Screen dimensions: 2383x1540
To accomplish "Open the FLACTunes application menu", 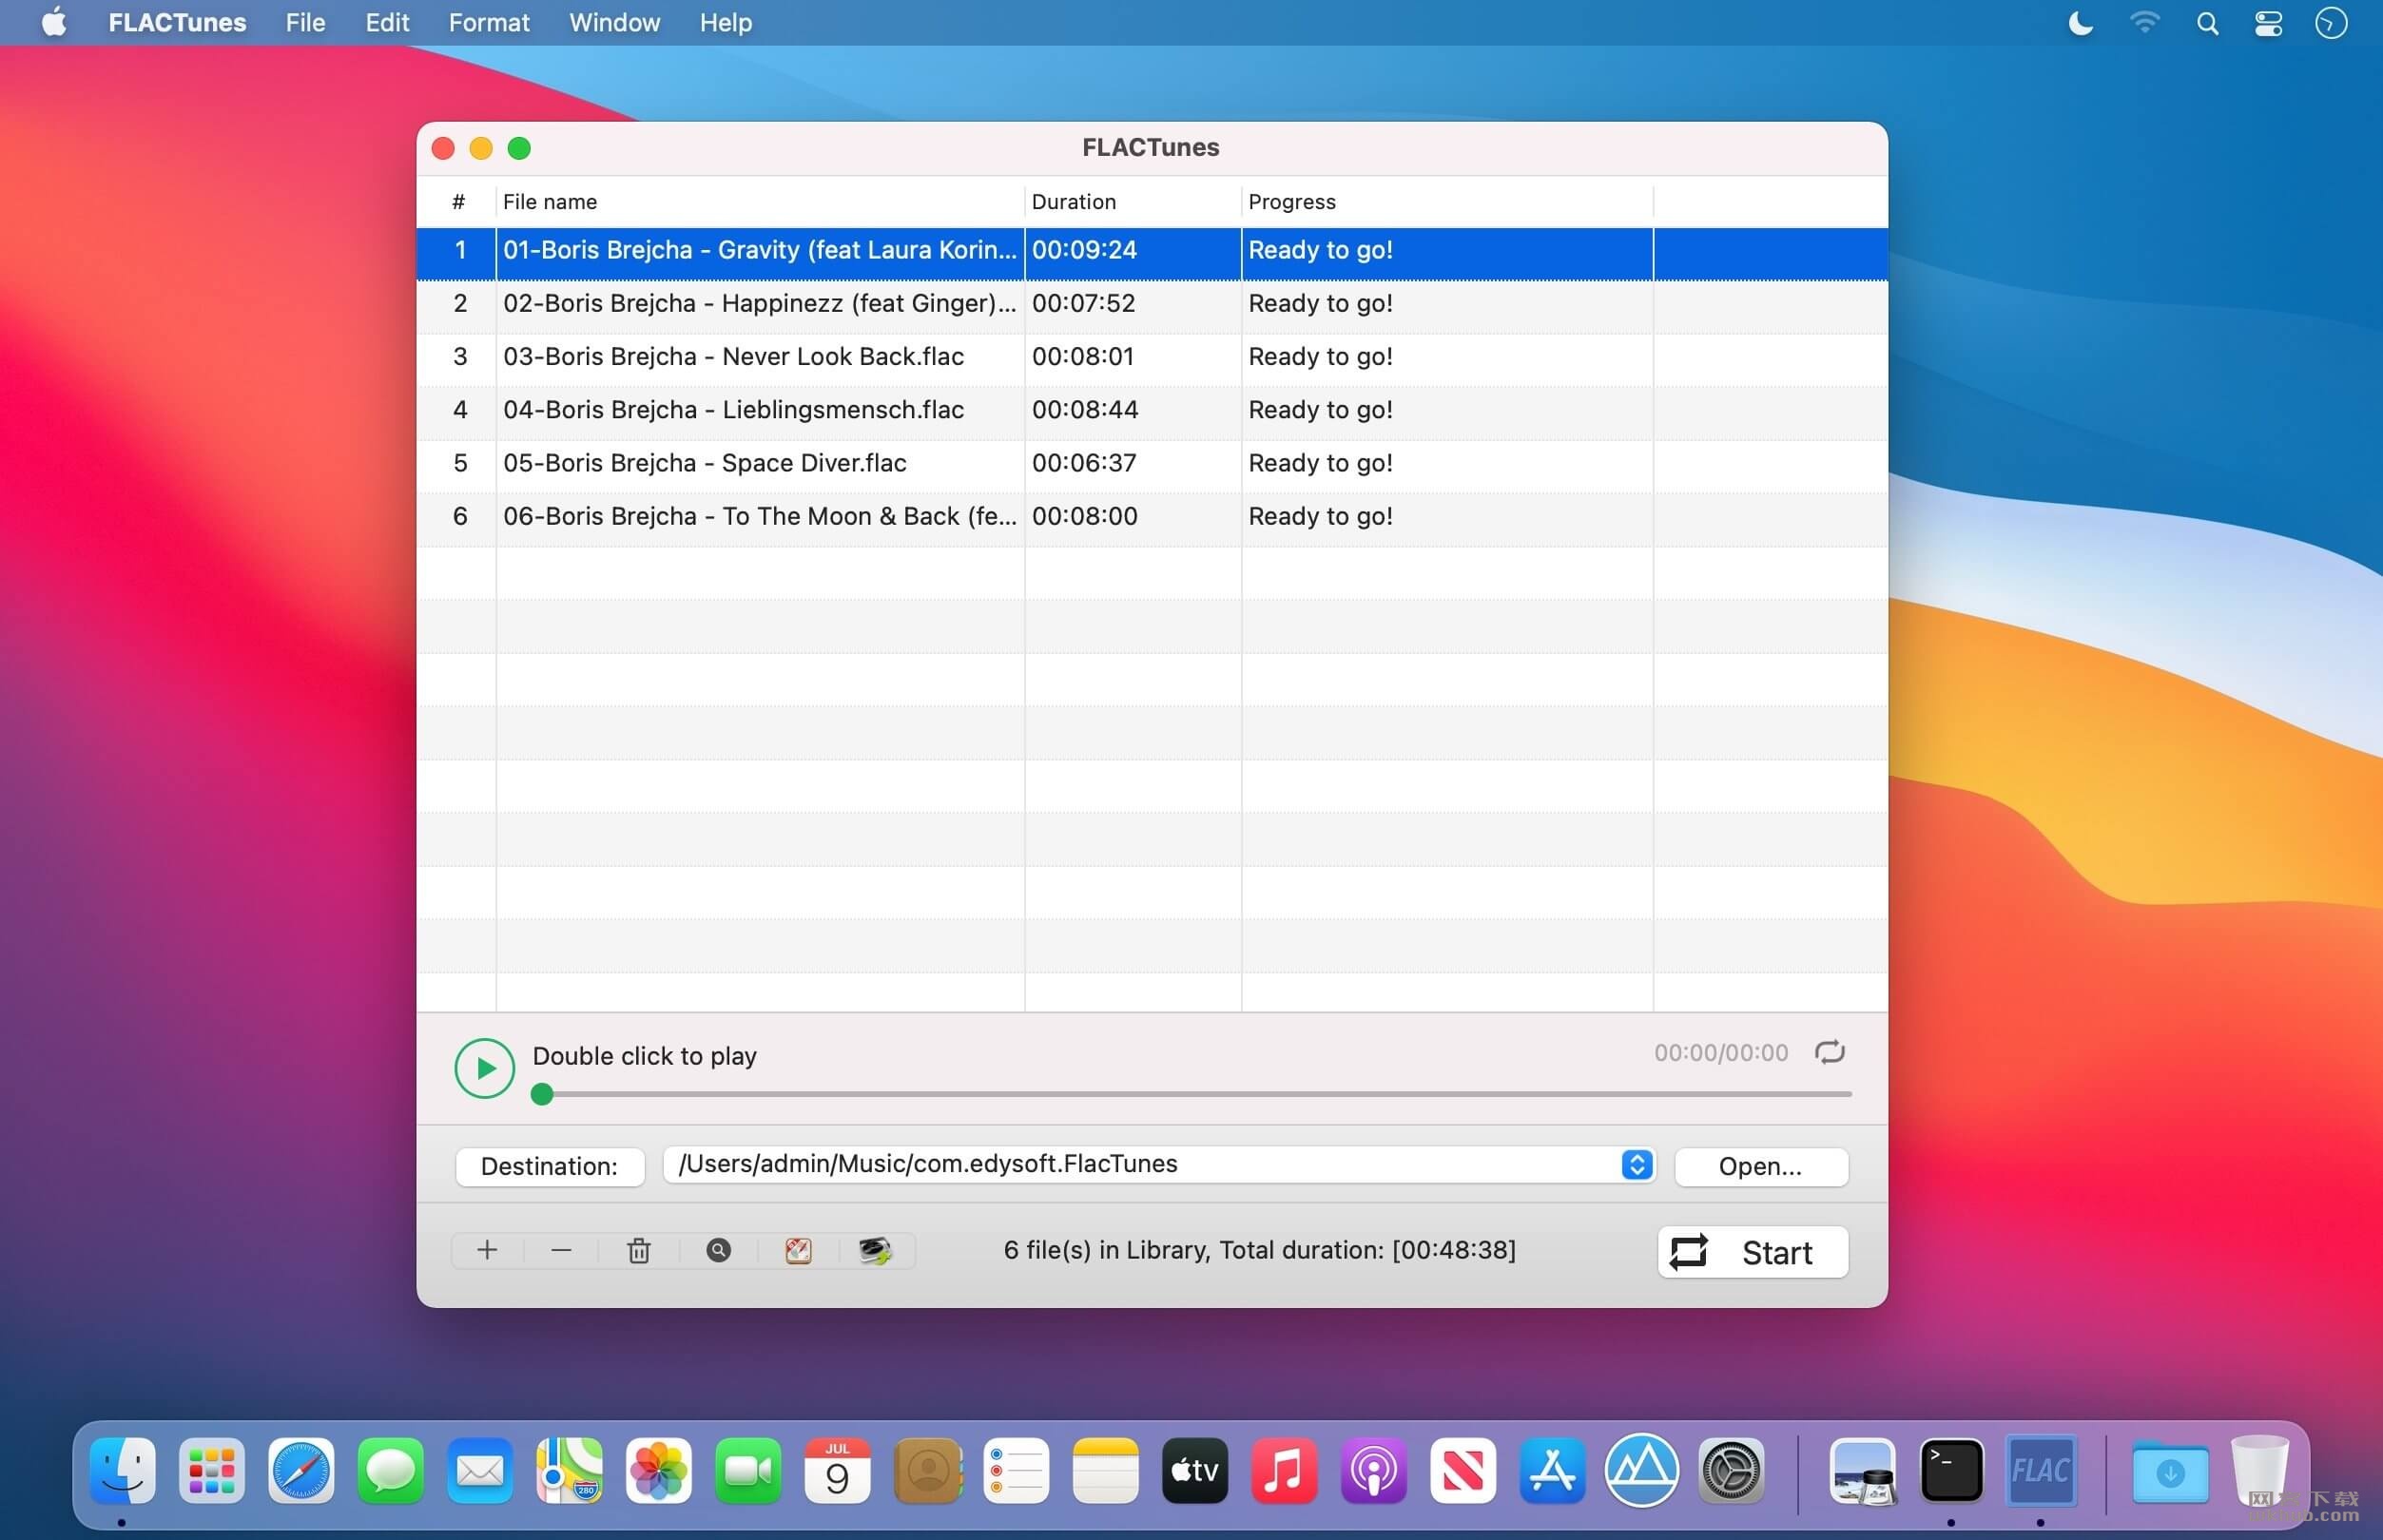I will click(x=177, y=22).
